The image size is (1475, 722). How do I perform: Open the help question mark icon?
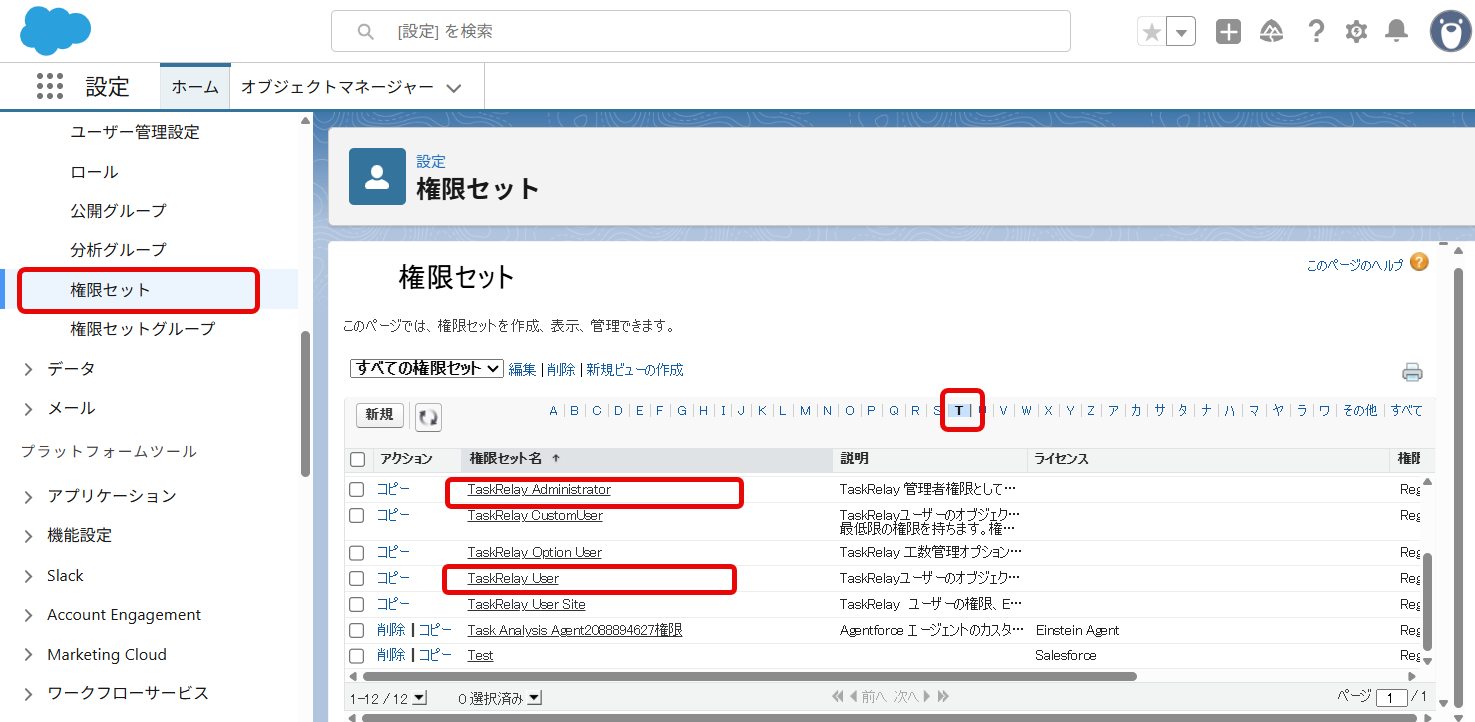click(x=1316, y=32)
